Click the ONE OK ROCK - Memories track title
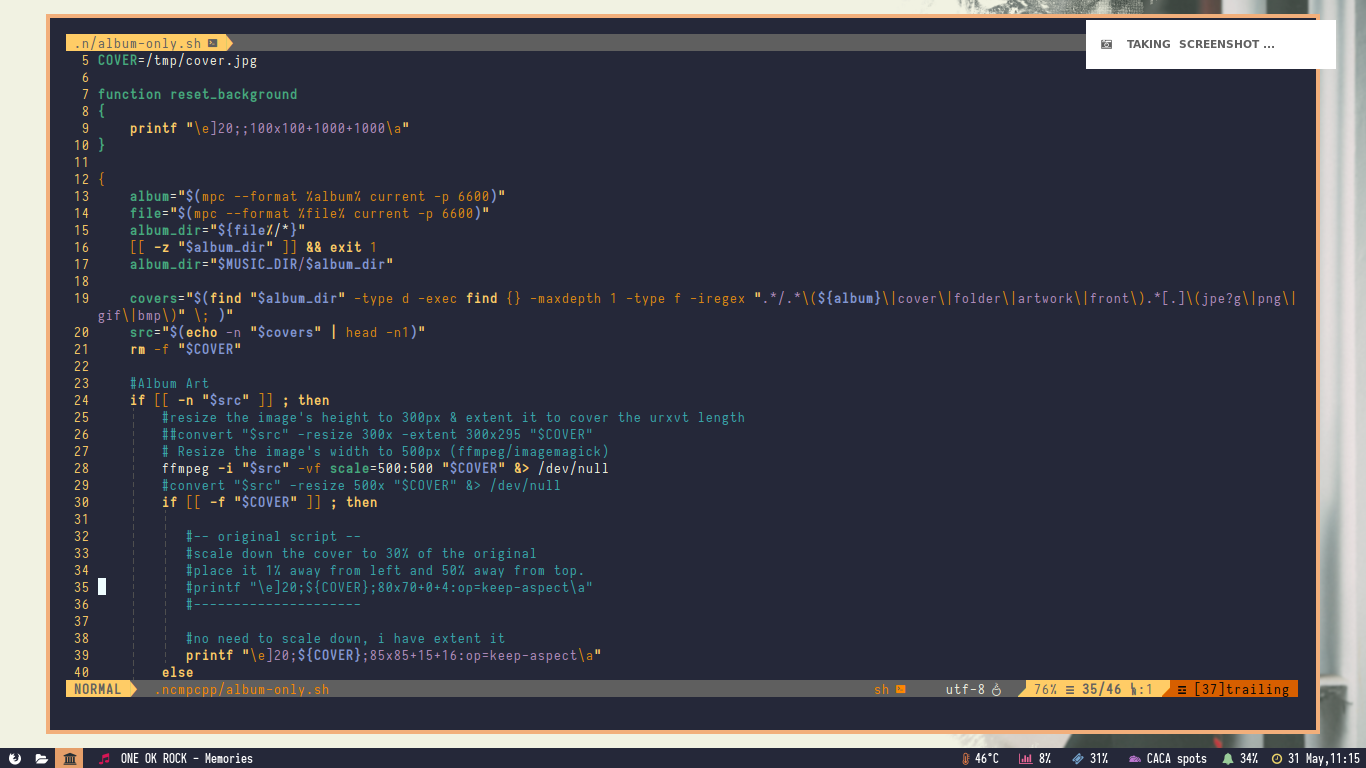This screenshot has width=1366, height=768. click(x=186, y=759)
